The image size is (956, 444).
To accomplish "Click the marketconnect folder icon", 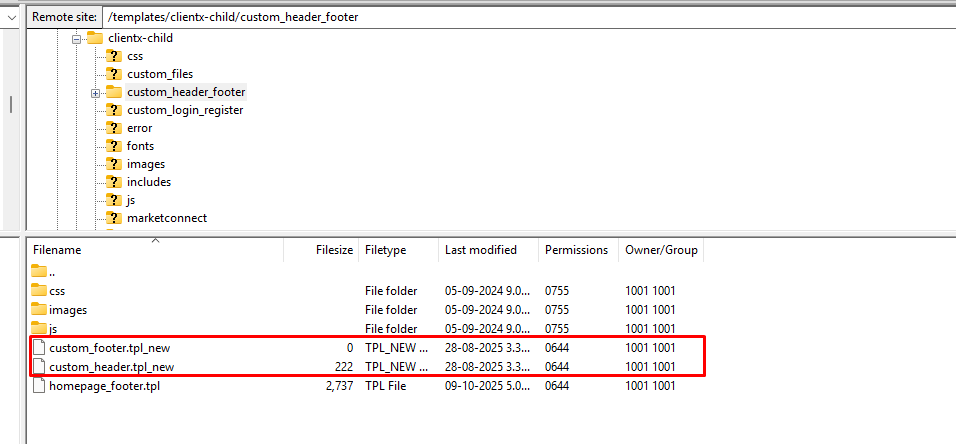I will click(113, 218).
